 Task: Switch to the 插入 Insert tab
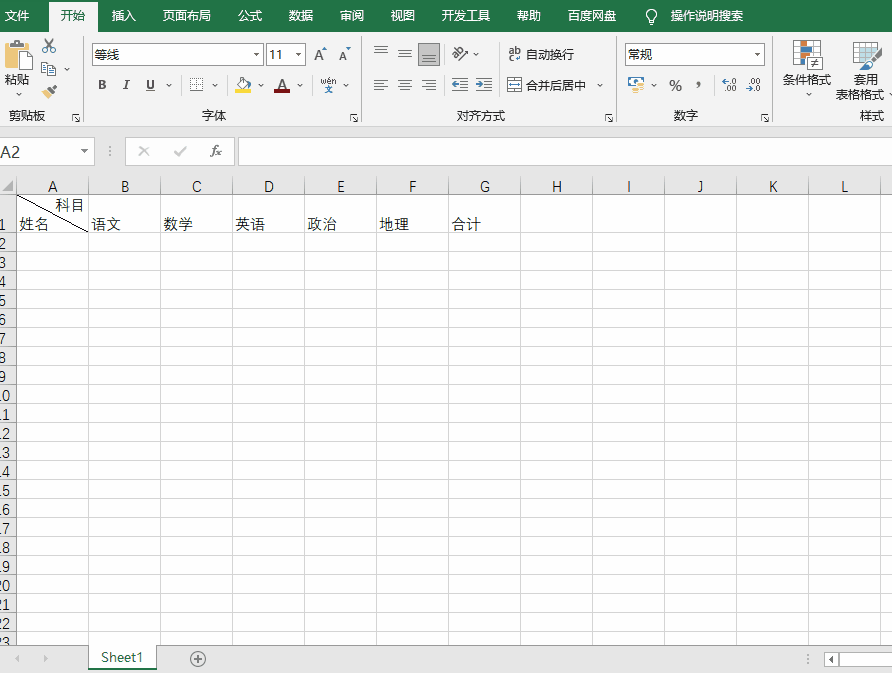pos(123,15)
